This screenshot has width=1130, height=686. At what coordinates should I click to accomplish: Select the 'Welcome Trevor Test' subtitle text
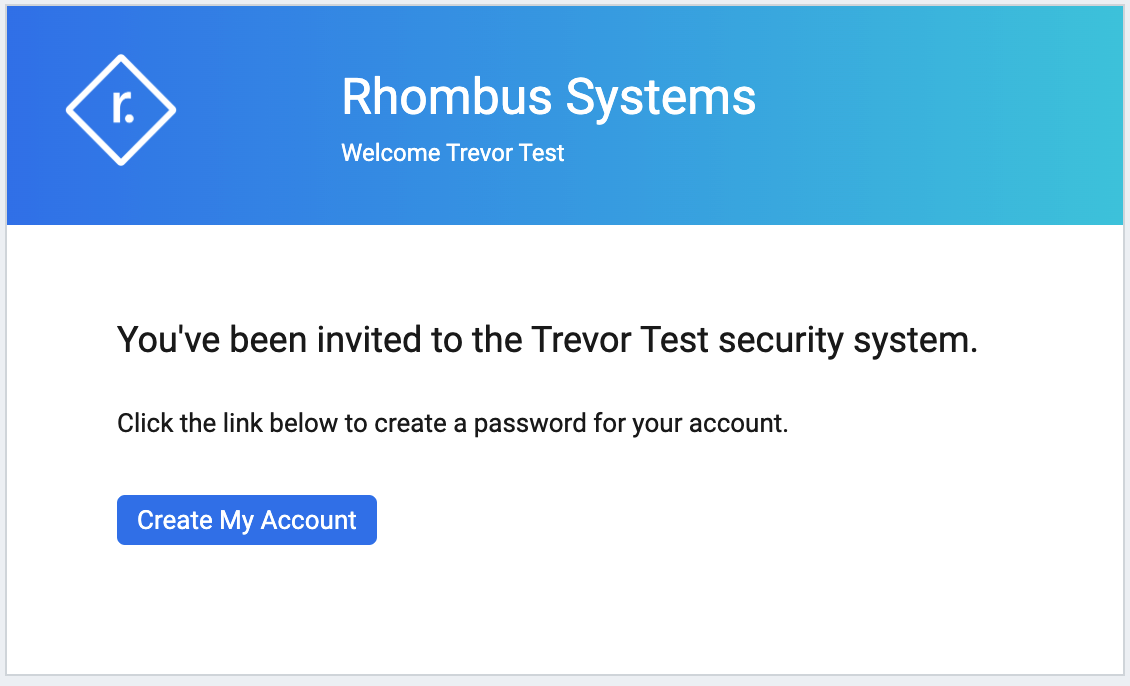click(453, 153)
